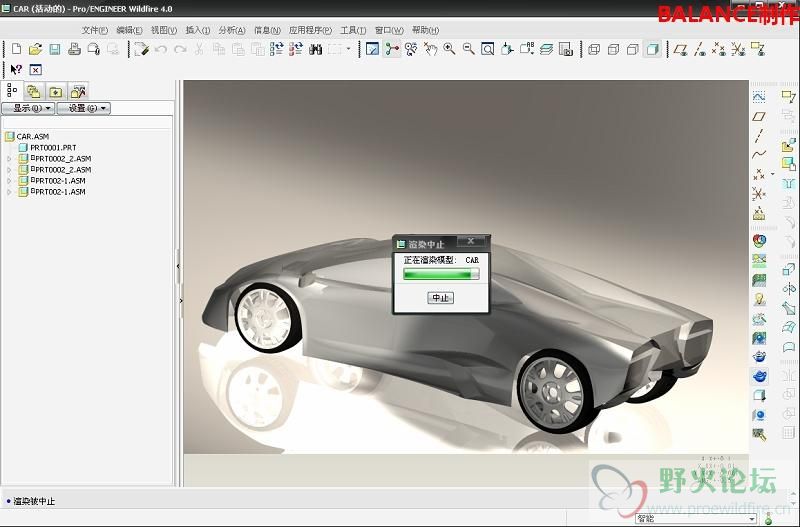Image resolution: width=800 pixels, height=527 pixels.
Task: Open the 设置 dropdown in model tree
Action: point(84,108)
